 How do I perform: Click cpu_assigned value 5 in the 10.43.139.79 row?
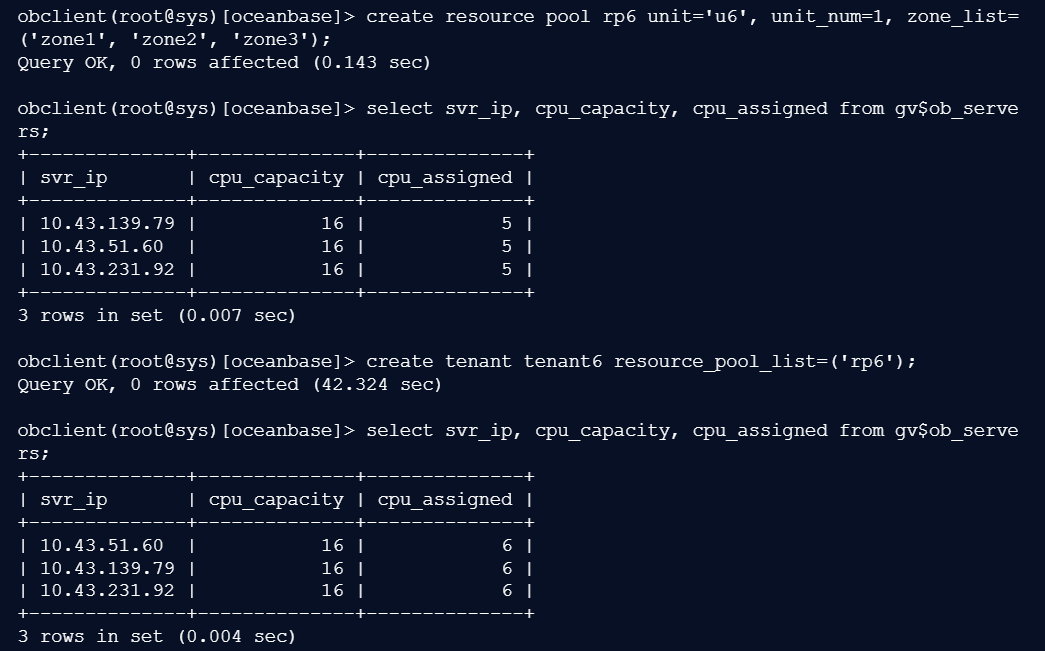506,223
